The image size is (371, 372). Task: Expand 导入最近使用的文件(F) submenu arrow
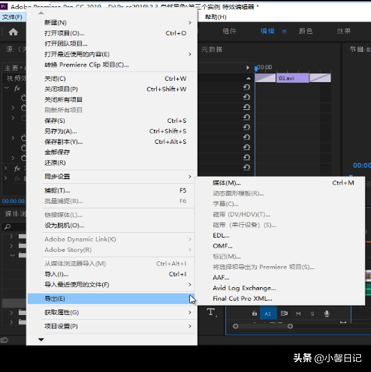(190, 284)
